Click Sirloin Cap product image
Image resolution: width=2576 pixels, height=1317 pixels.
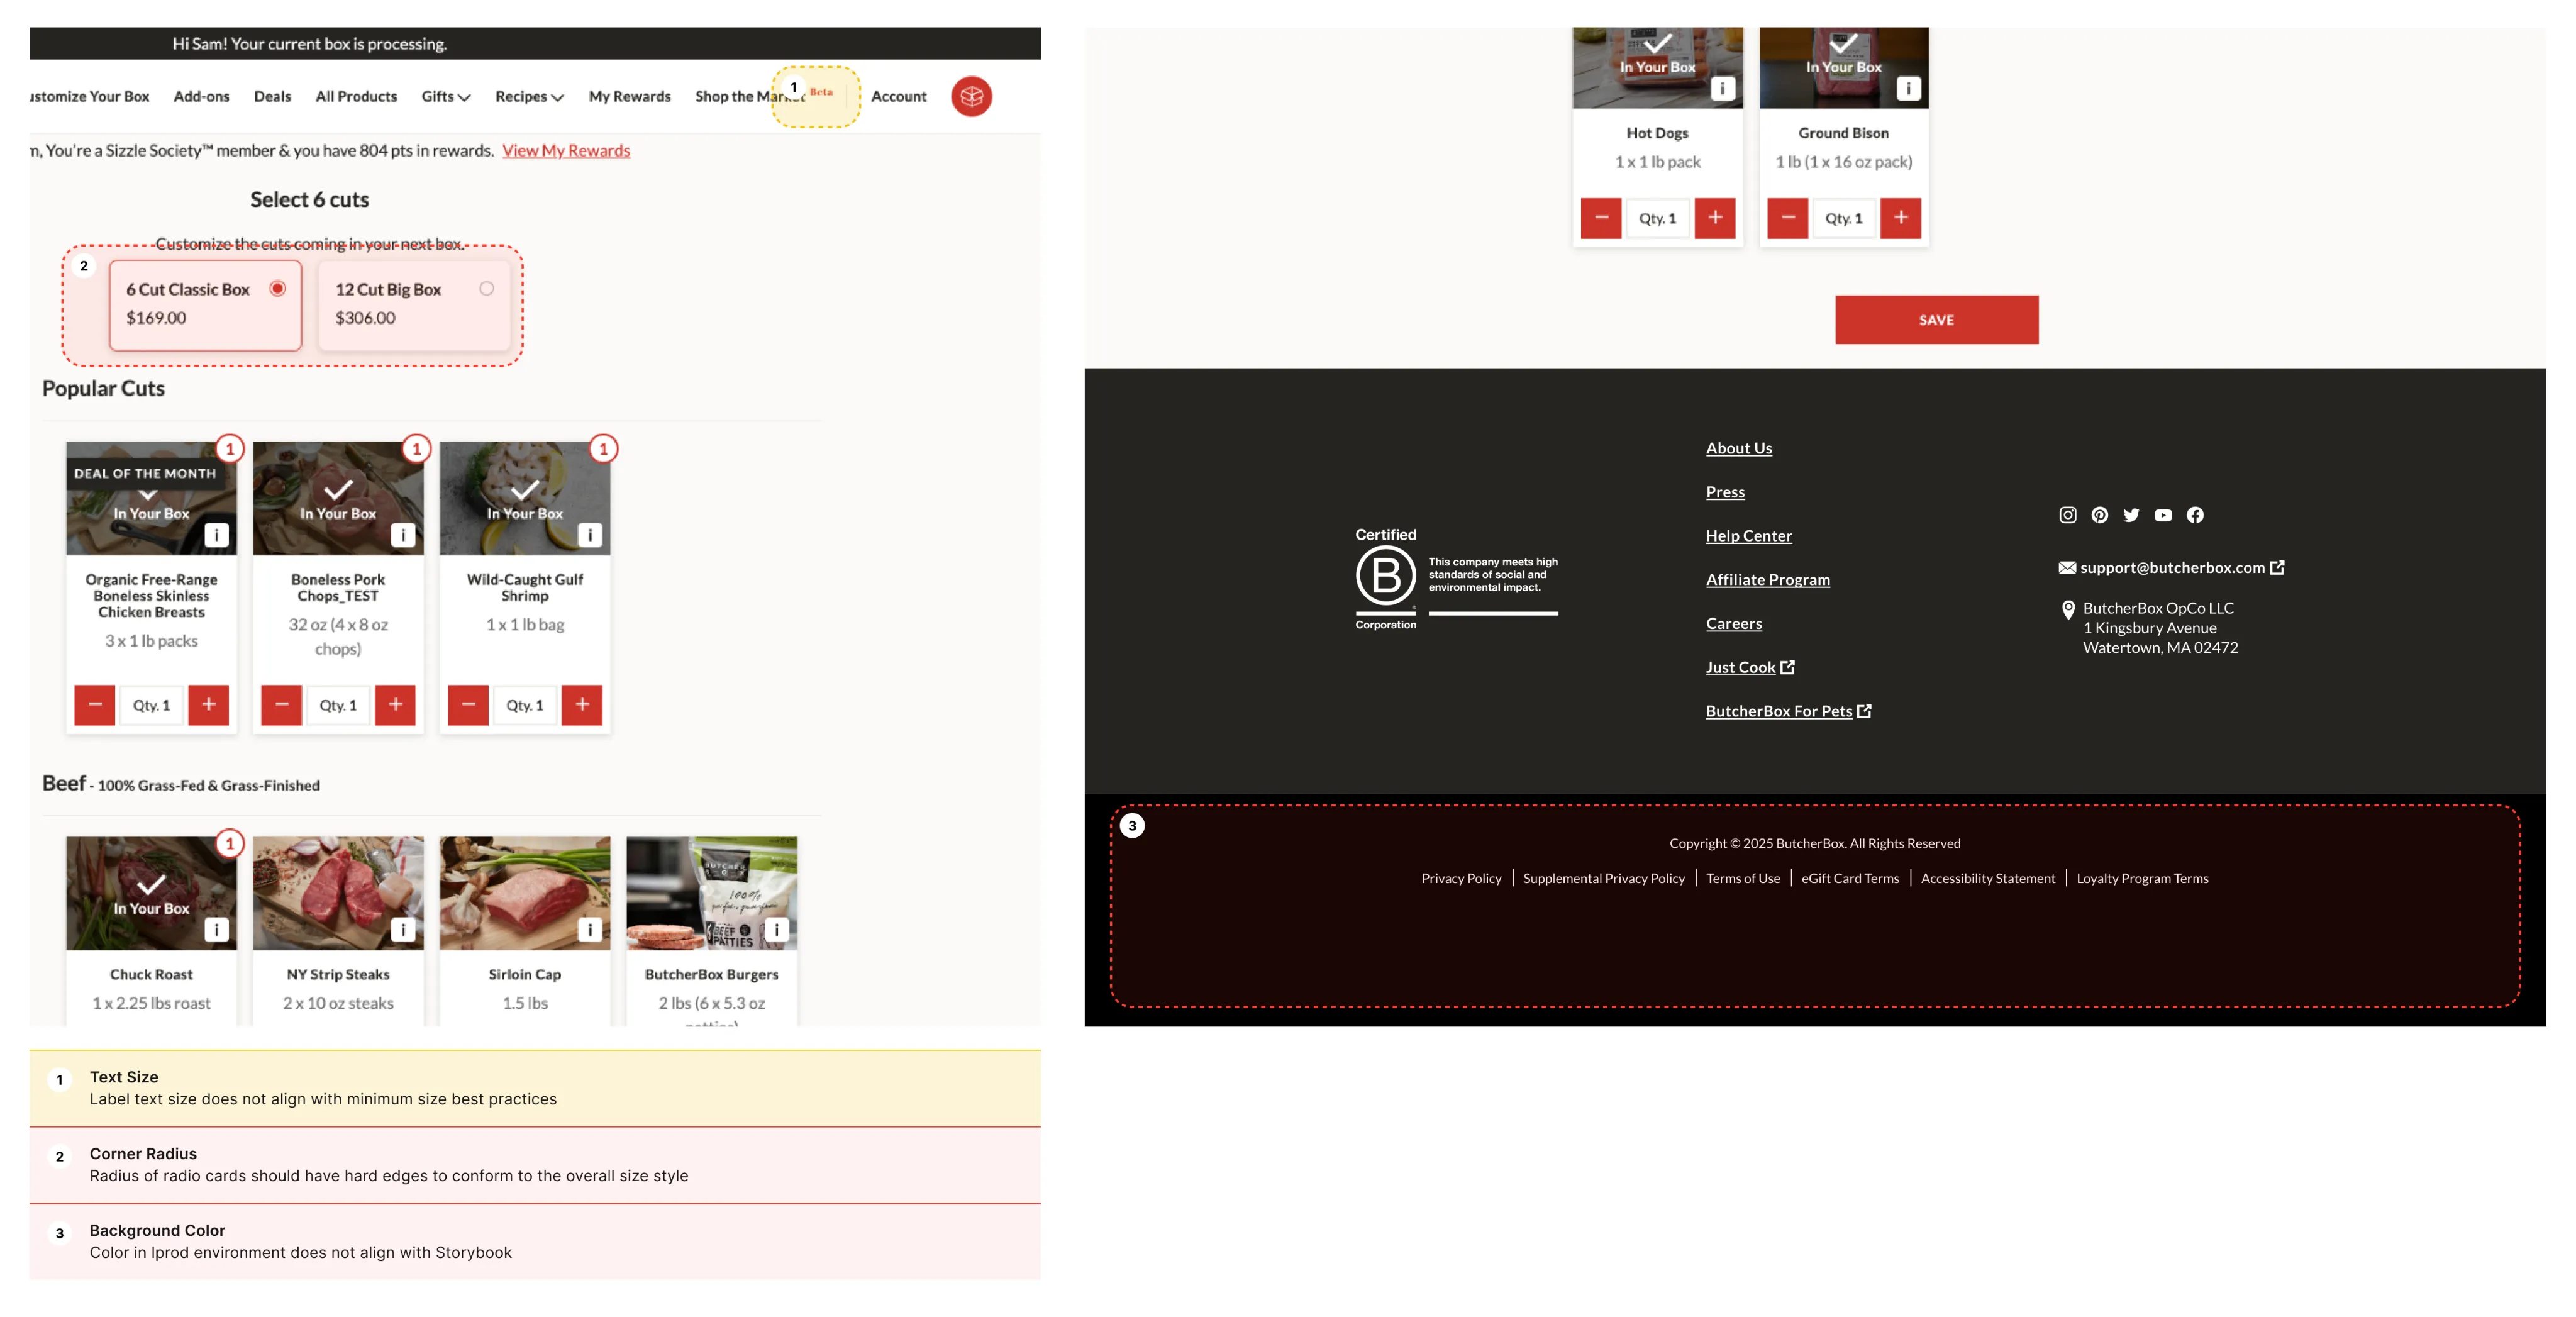pyautogui.click(x=525, y=893)
